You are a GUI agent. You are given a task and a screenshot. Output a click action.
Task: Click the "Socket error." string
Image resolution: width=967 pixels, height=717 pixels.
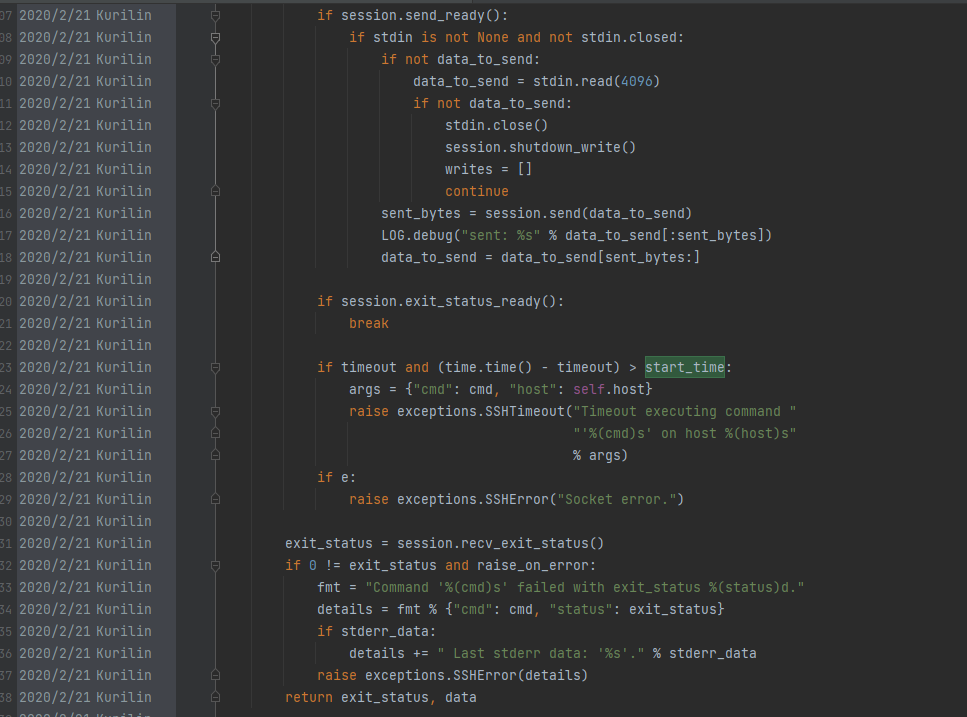(x=617, y=499)
